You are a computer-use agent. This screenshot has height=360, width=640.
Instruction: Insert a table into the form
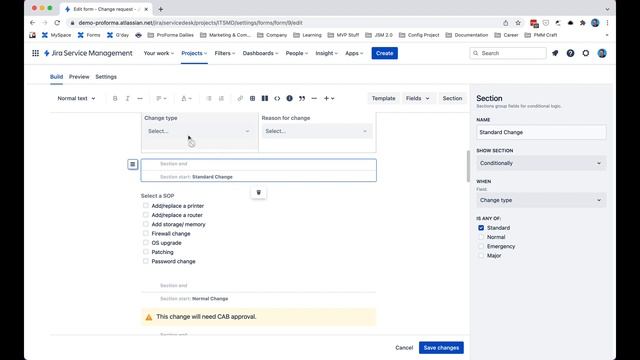[x=252, y=98]
